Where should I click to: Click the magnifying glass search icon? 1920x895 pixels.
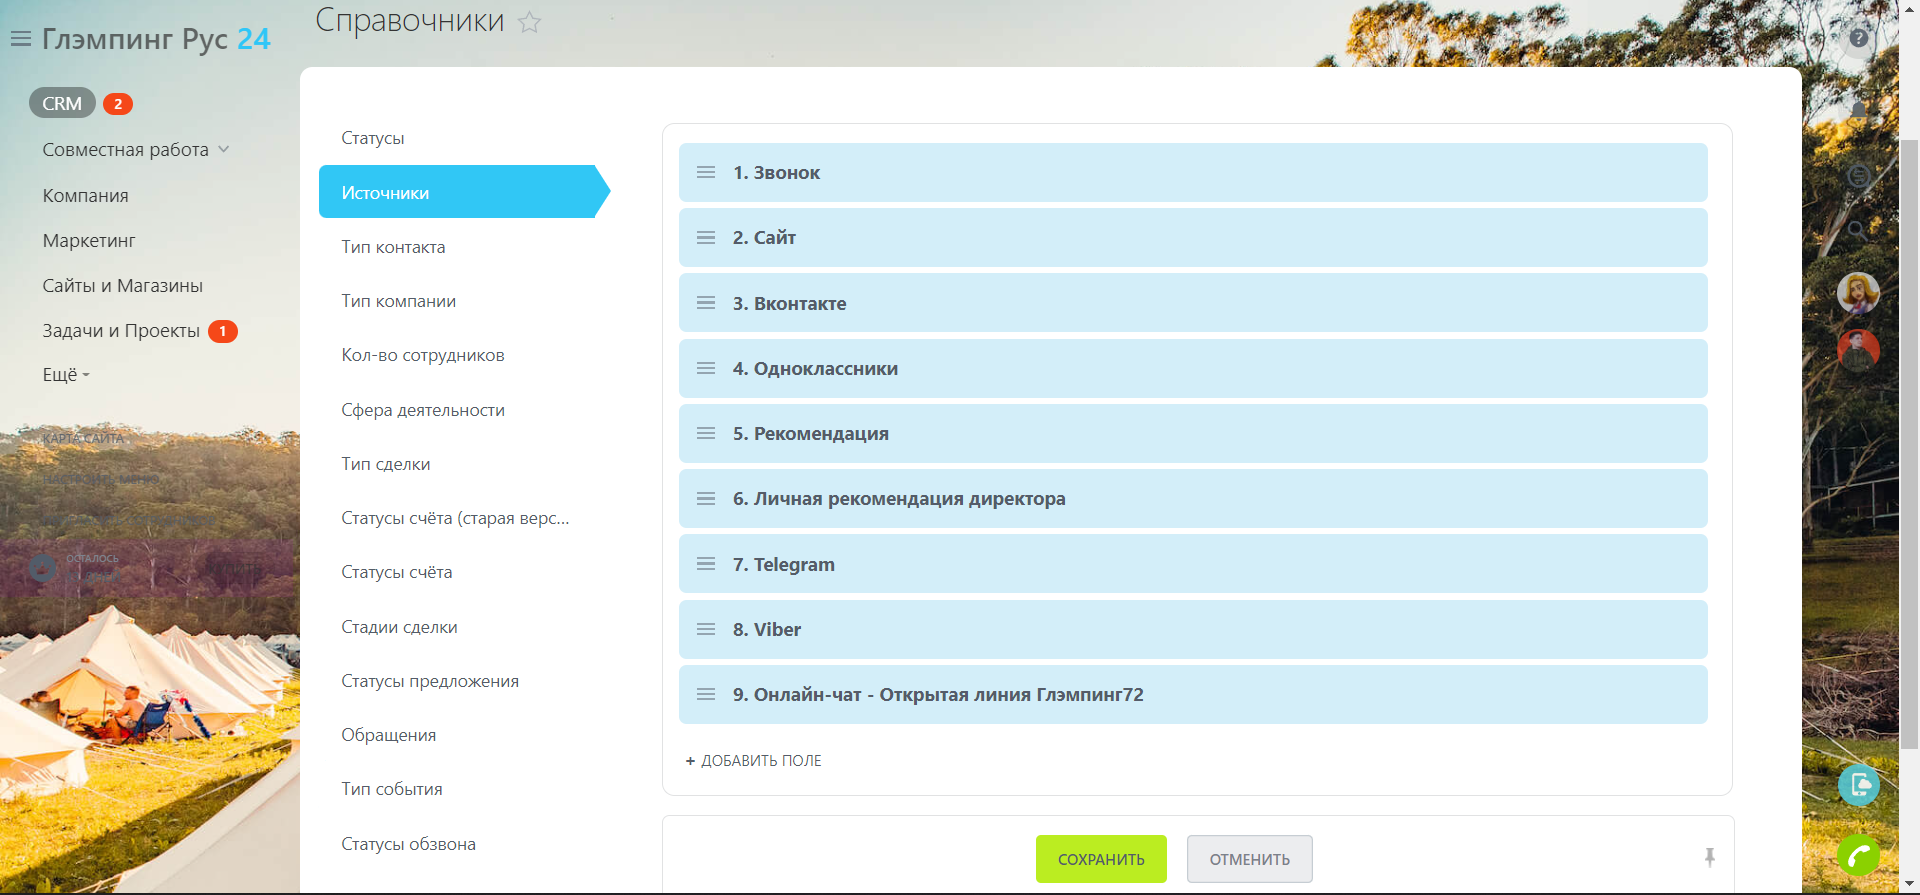click(1857, 231)
